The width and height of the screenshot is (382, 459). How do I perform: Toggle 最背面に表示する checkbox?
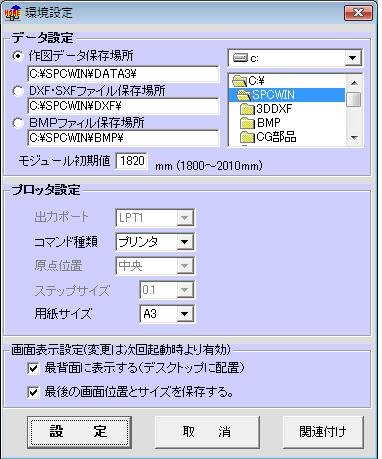coord(33,368)
